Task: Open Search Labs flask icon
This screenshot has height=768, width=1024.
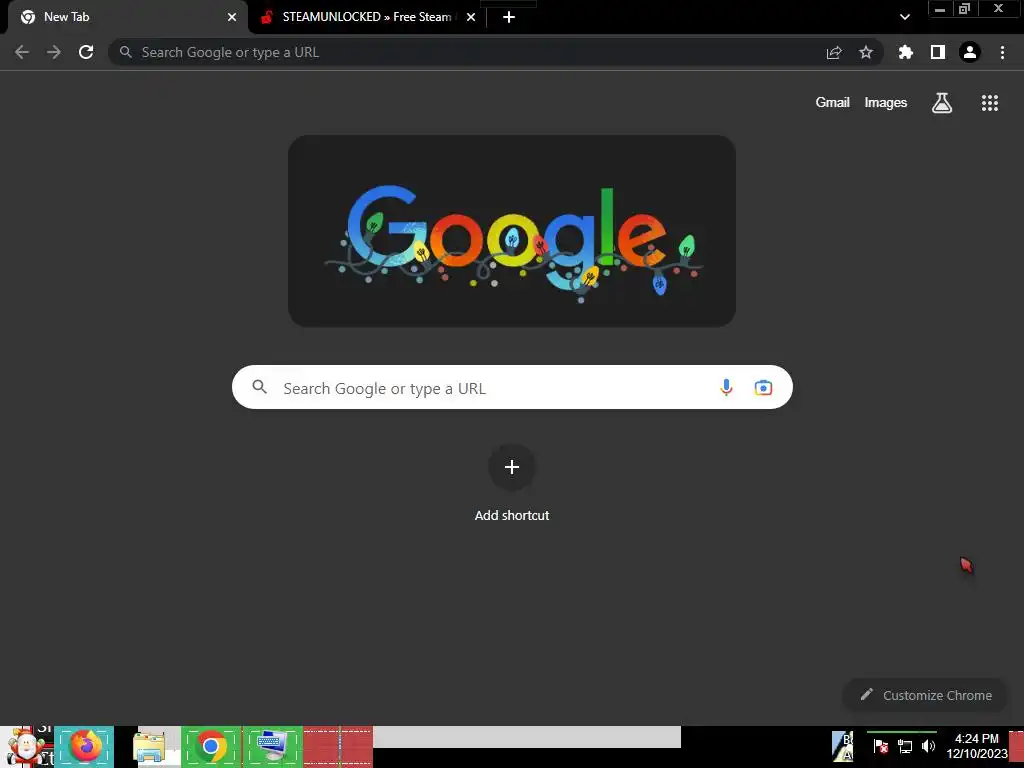Action: [942, 103]
